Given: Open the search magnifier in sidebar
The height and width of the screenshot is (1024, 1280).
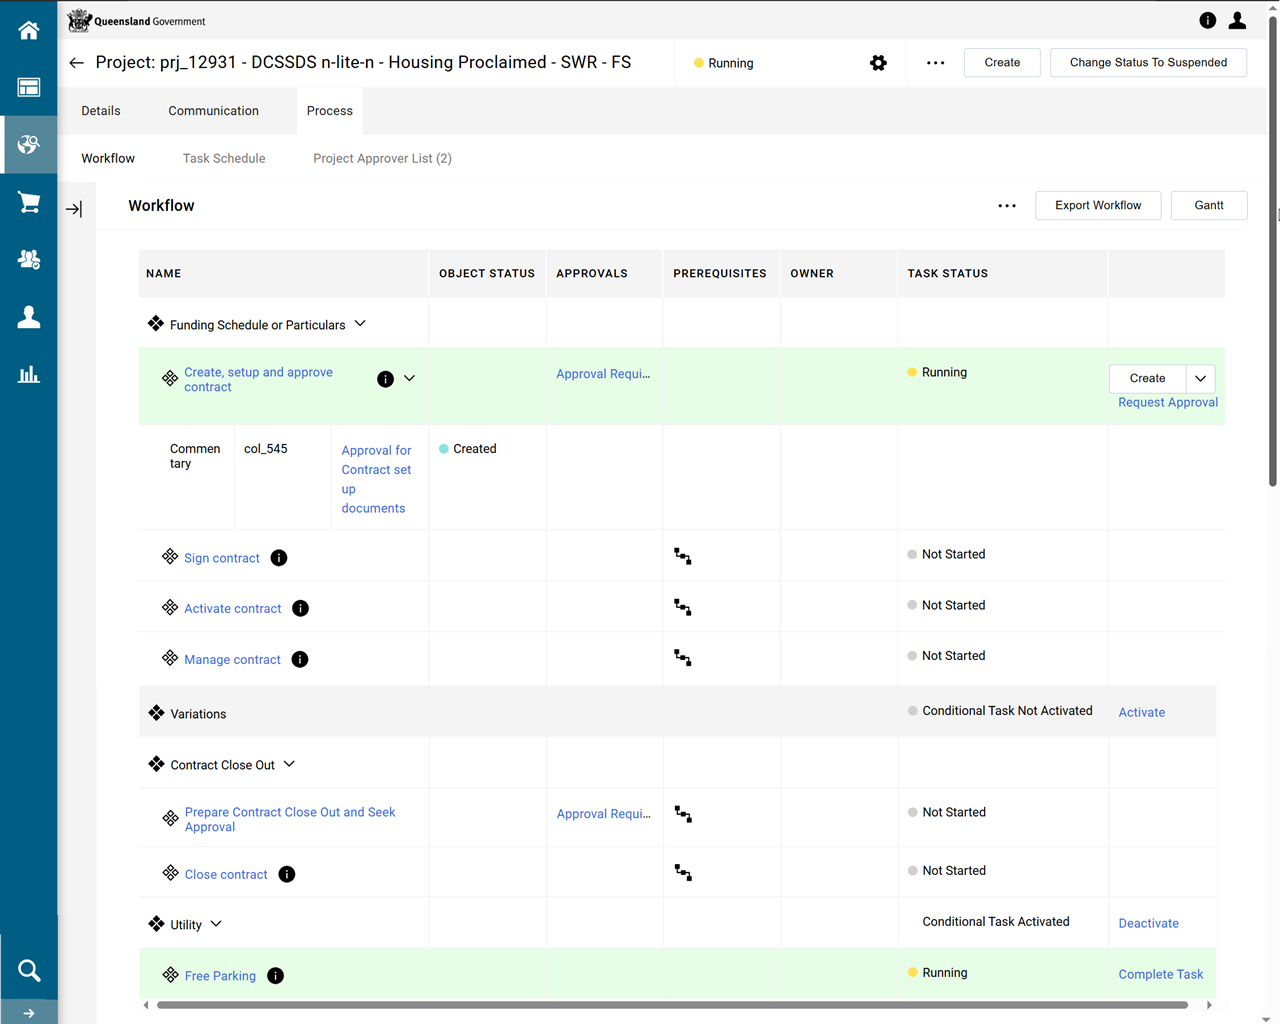Looking at the screenshot, I should click(x=29, y=970).
